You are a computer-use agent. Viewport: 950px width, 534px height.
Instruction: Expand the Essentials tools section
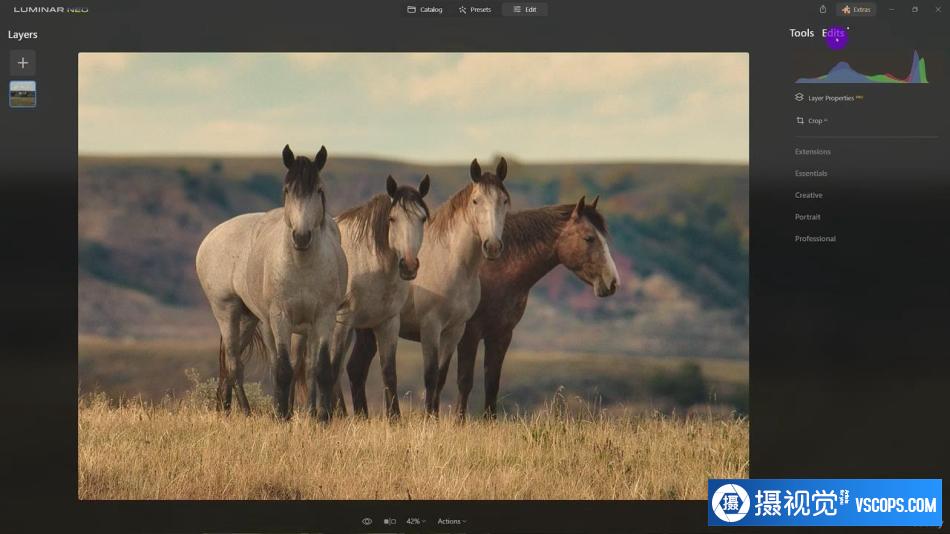(x=811, y=173)
